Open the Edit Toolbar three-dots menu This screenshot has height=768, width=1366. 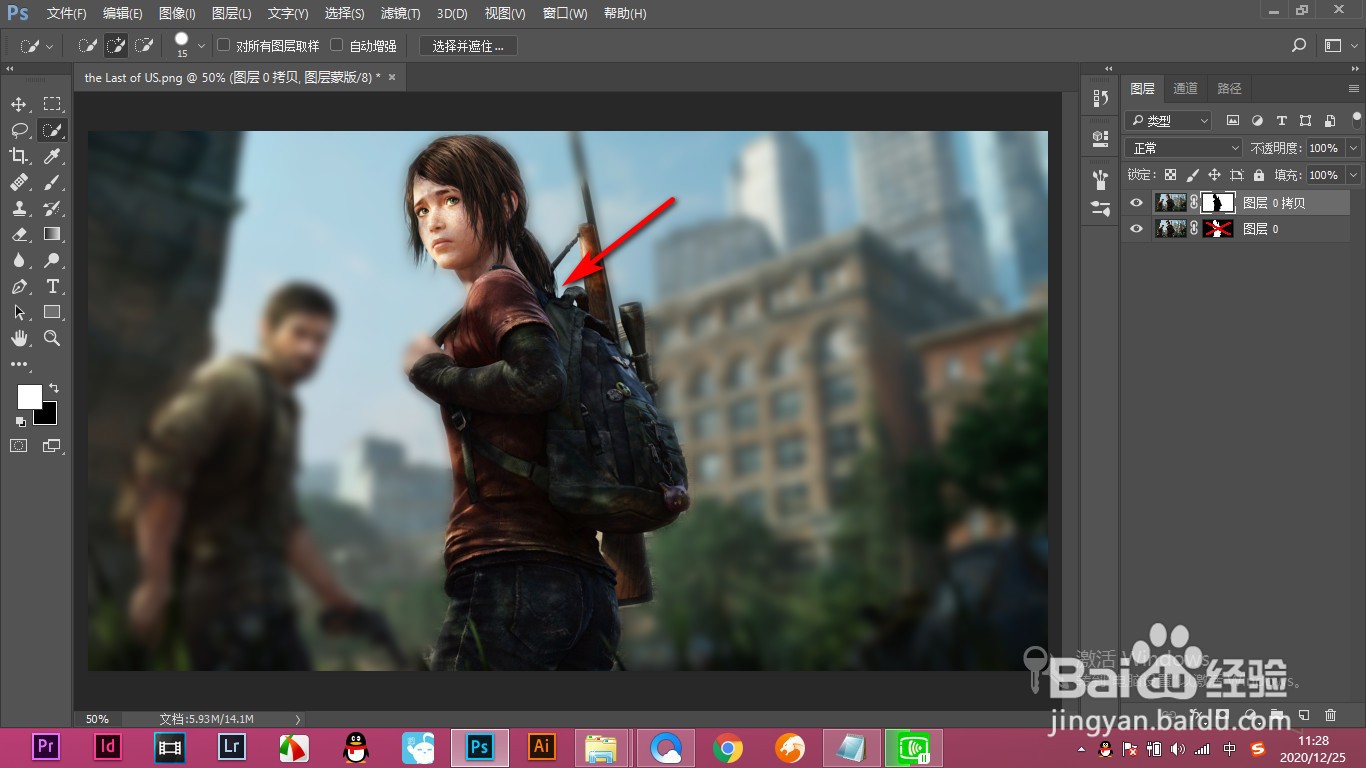19,364
